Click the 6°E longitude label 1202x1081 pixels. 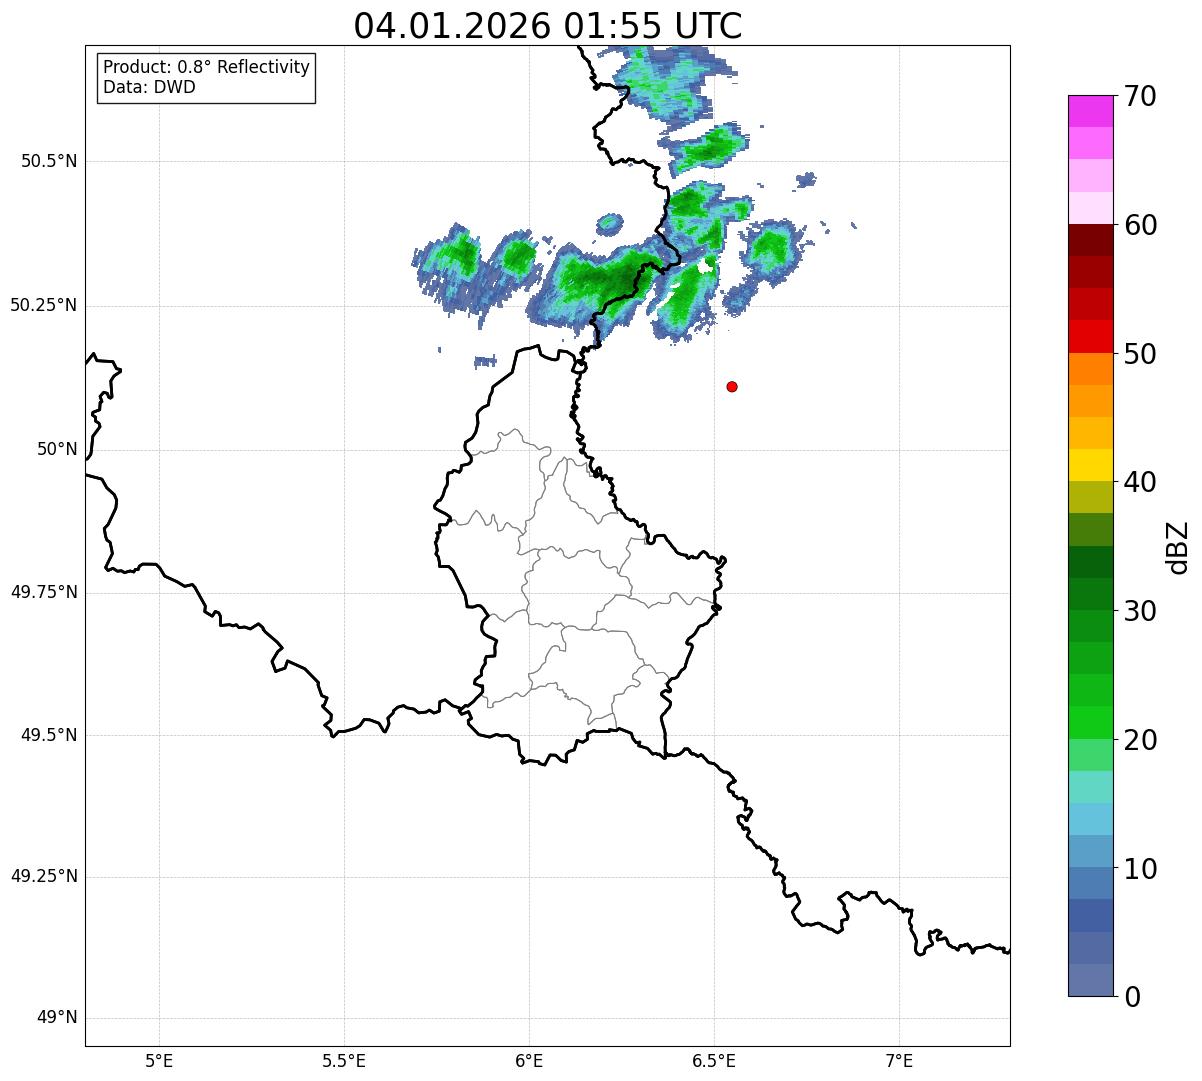[529, 1061]
